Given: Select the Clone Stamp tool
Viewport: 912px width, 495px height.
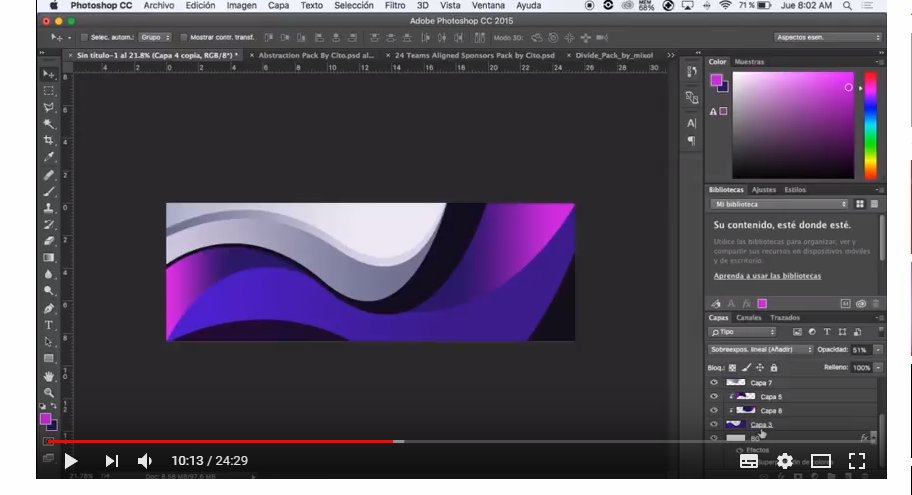Looking at the screenshot, I should [x=49, y=208].
